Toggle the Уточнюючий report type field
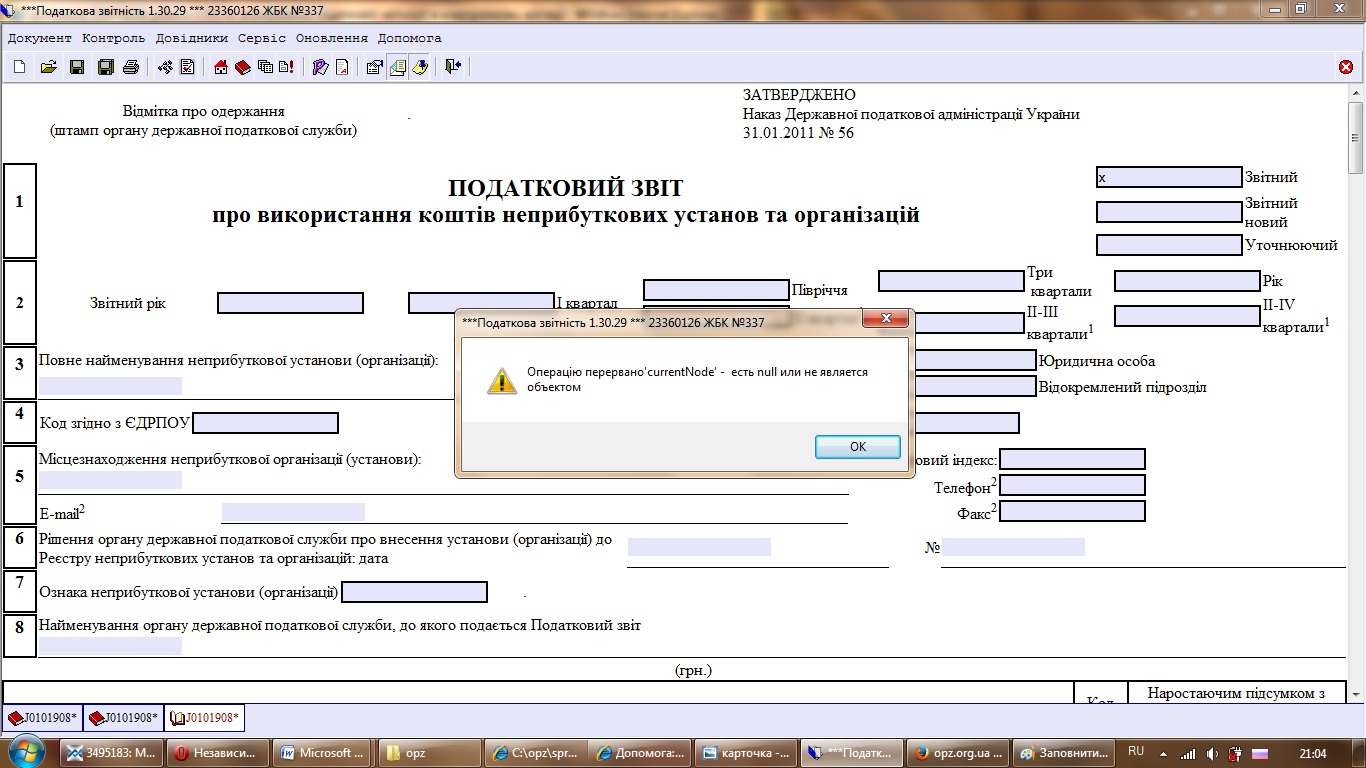 pyautogui.click(x=1169, y=245)
